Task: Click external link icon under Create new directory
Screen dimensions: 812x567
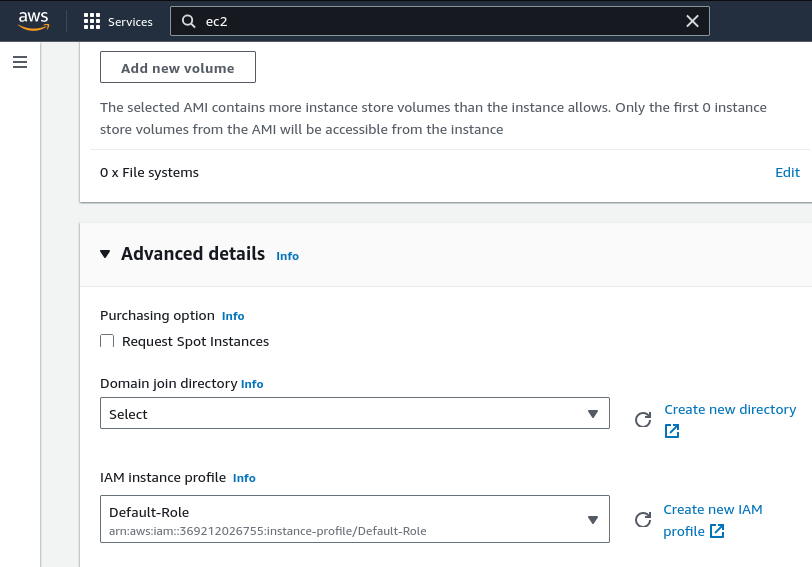Action: pos(672,431)
